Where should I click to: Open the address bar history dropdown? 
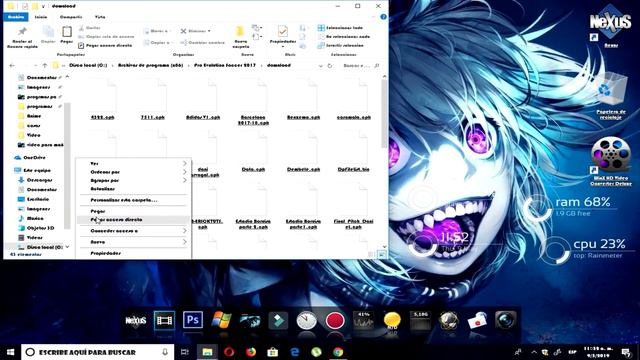click(320, 65)
